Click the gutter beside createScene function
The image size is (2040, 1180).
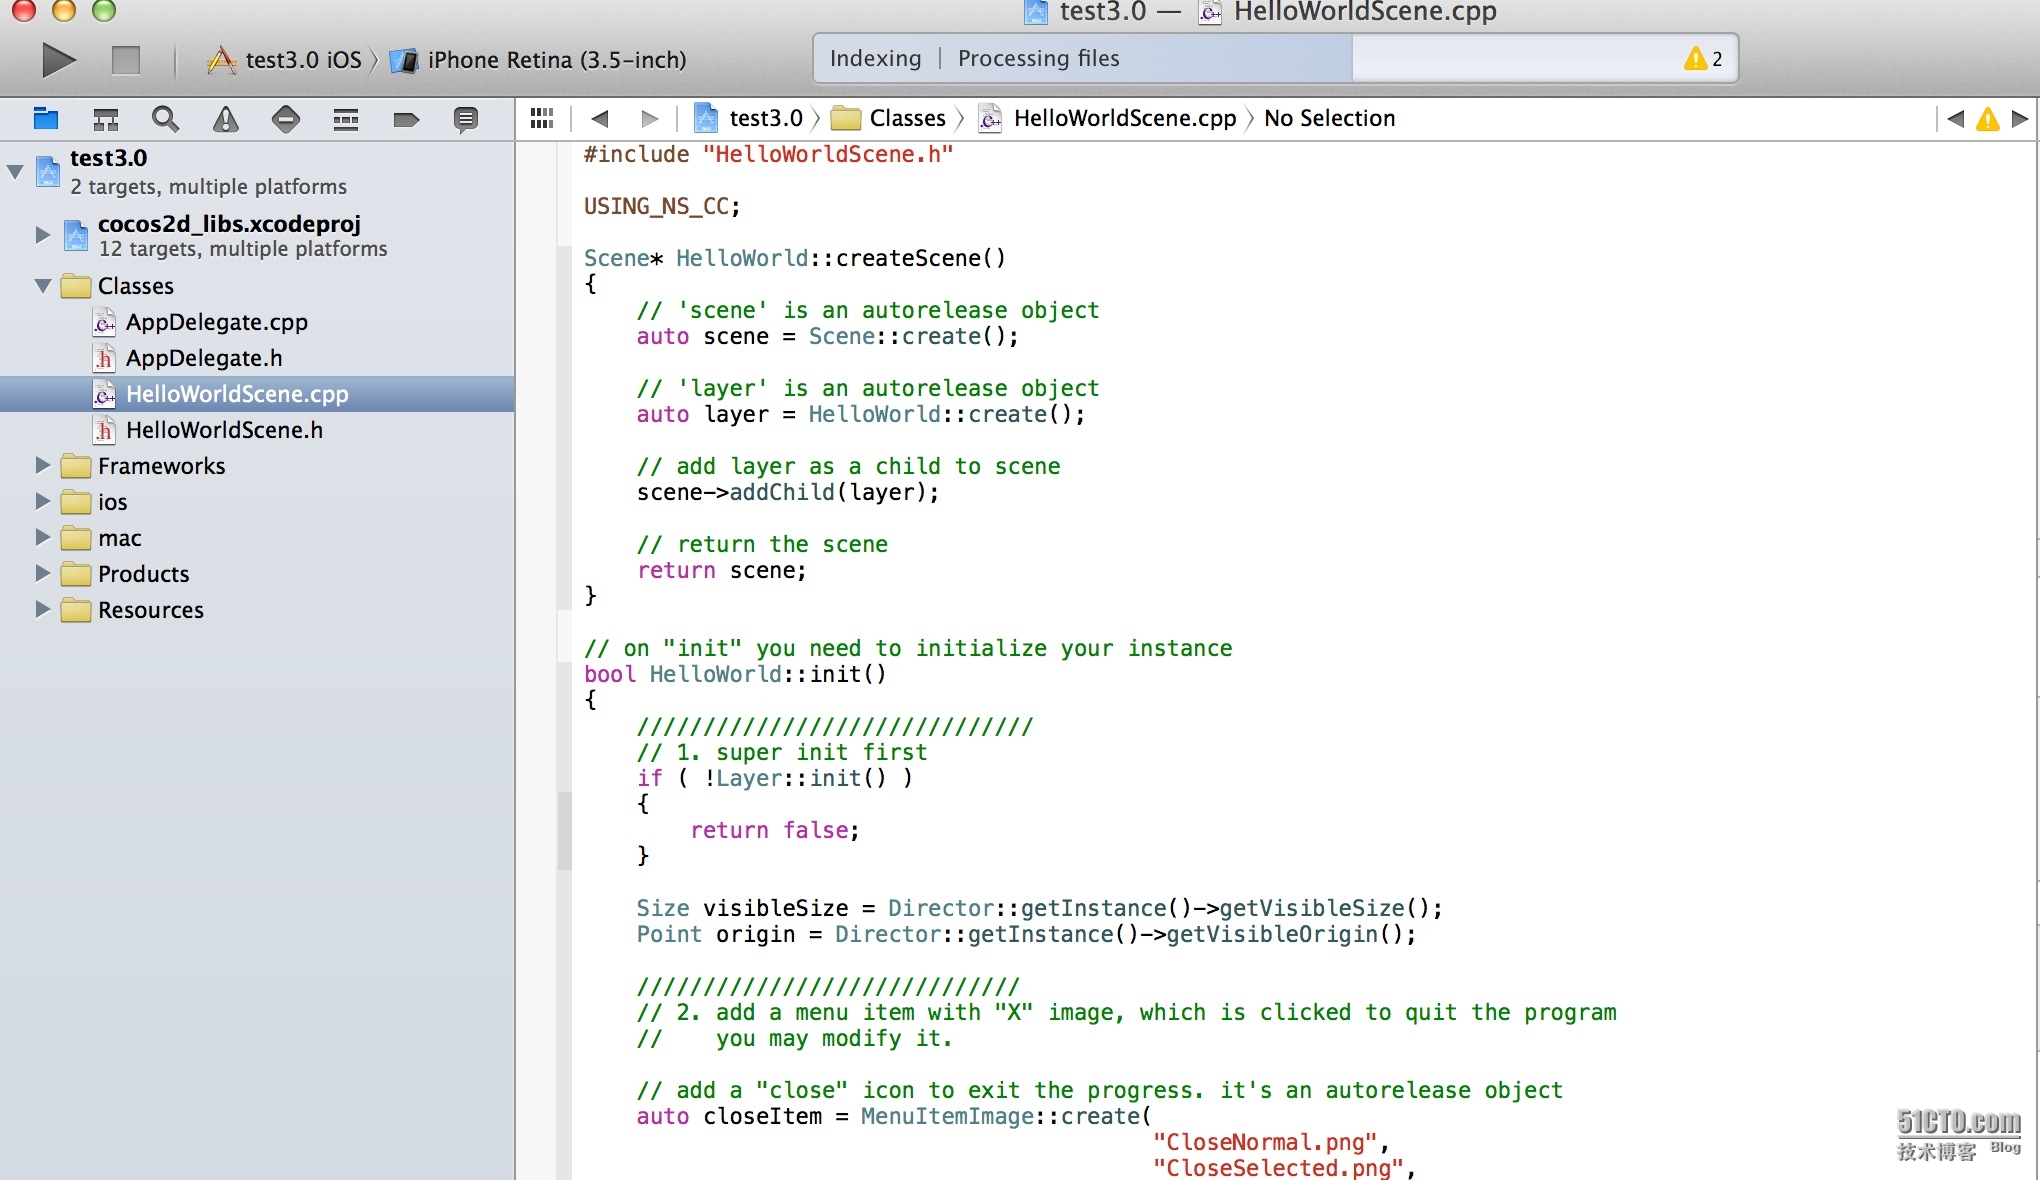click(x=564, y=426)
